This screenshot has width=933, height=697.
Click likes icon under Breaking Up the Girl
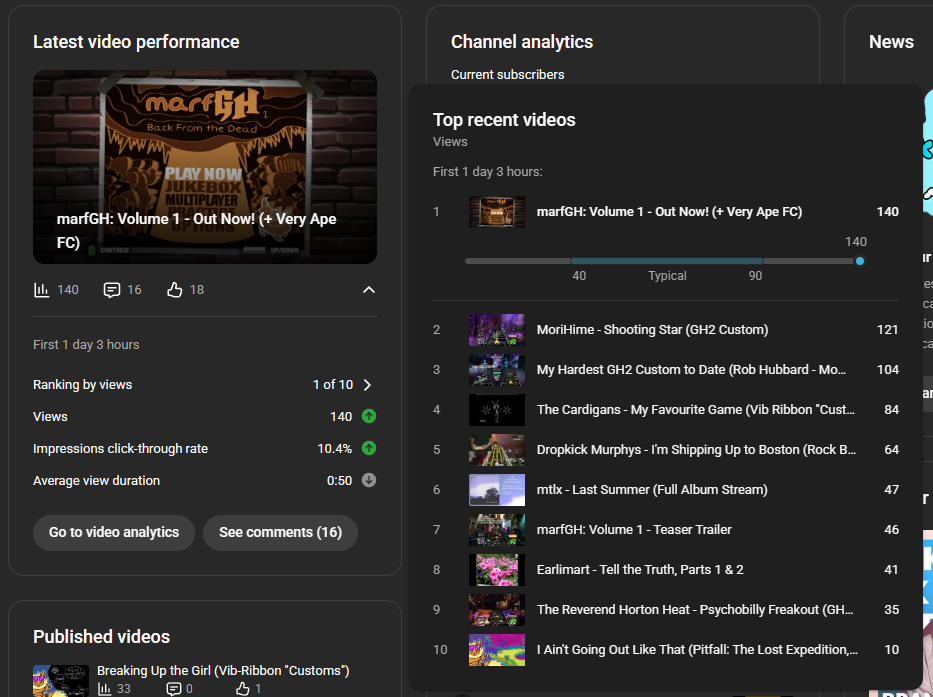click(x=242, y=688)
